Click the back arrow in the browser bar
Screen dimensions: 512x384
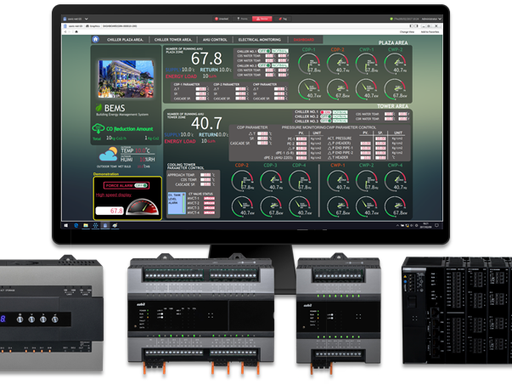(66, 32)
